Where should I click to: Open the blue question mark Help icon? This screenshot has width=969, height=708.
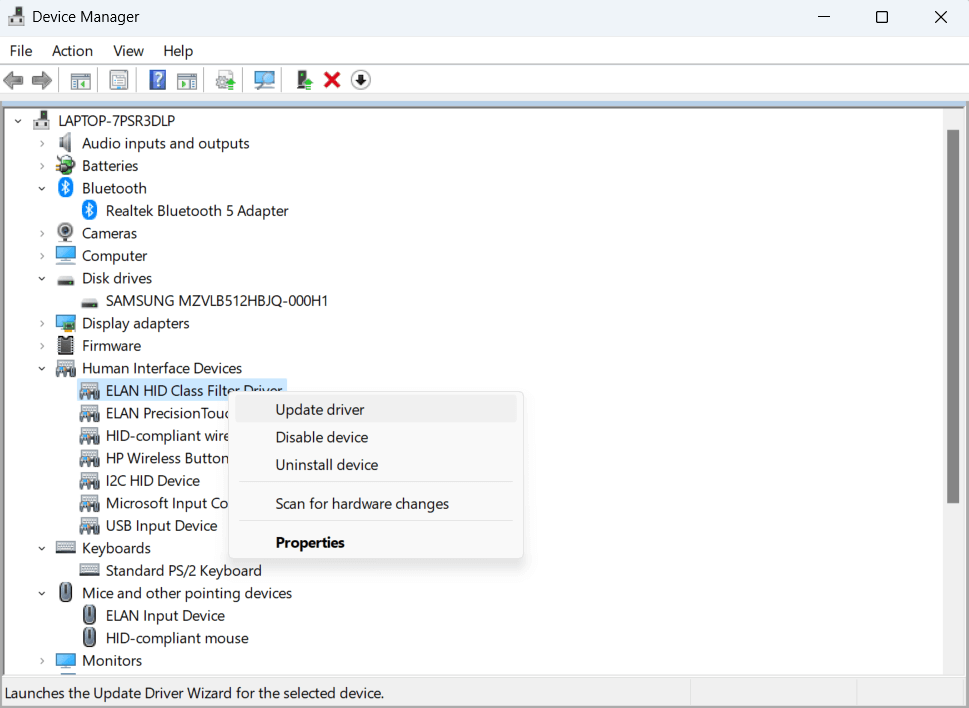coord(158,80)
